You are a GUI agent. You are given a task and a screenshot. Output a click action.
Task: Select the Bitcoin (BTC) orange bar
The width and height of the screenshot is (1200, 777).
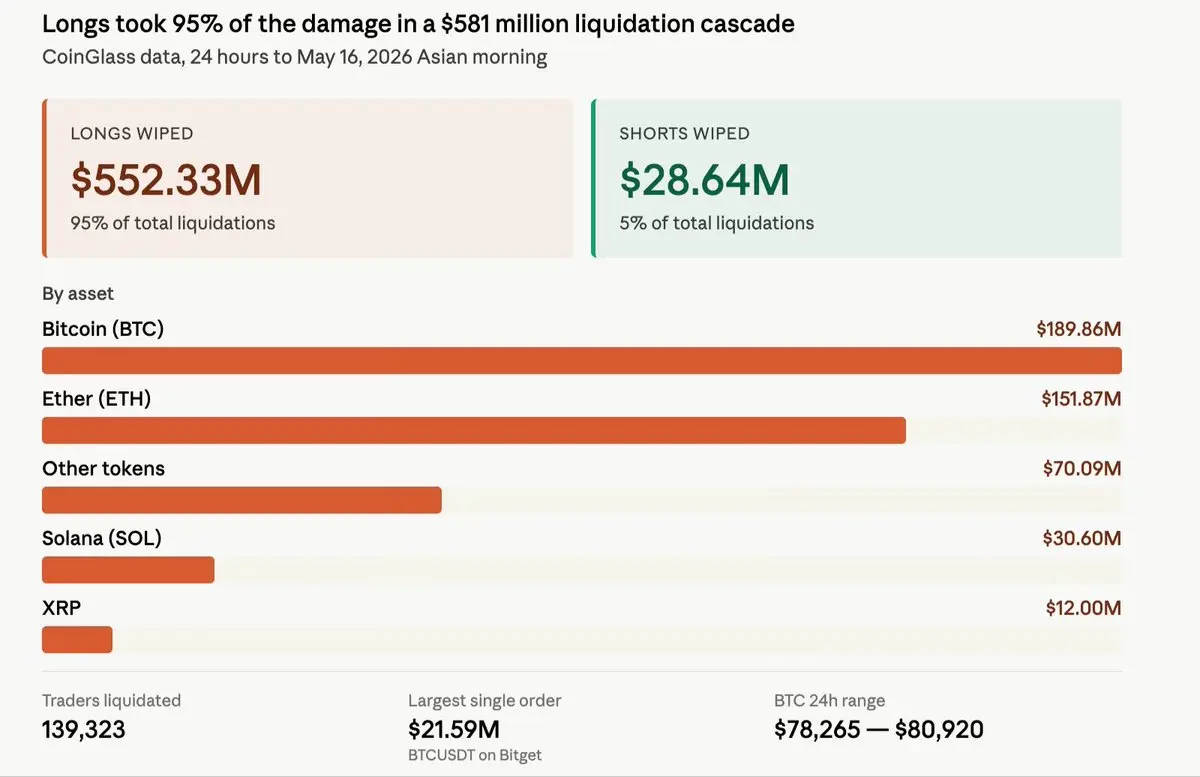click(582, 360)
